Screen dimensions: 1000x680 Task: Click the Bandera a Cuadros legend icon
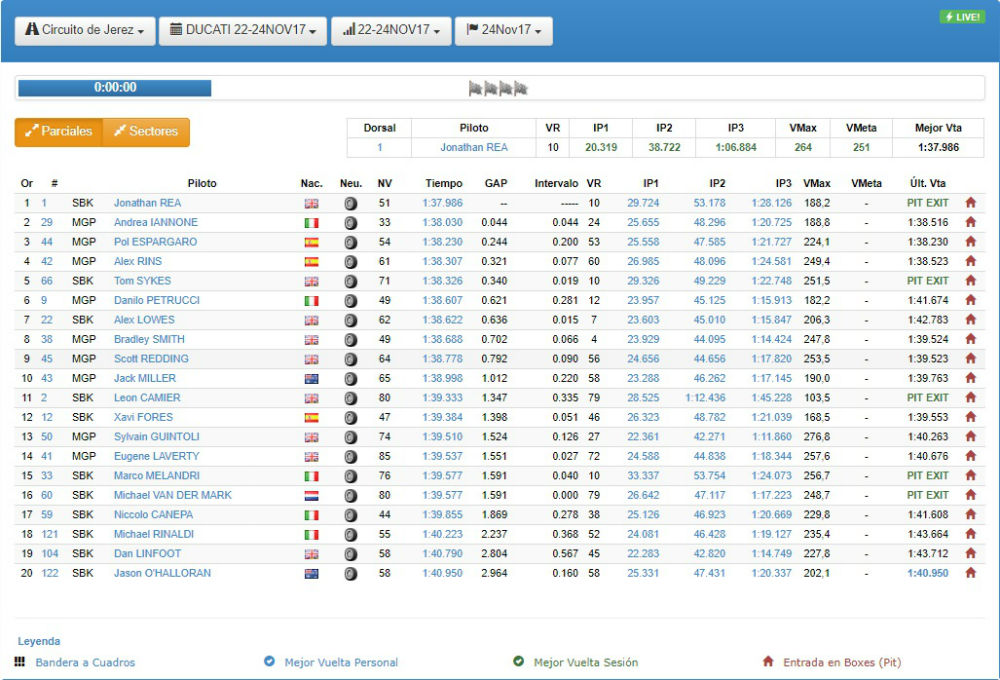[20, 662]
